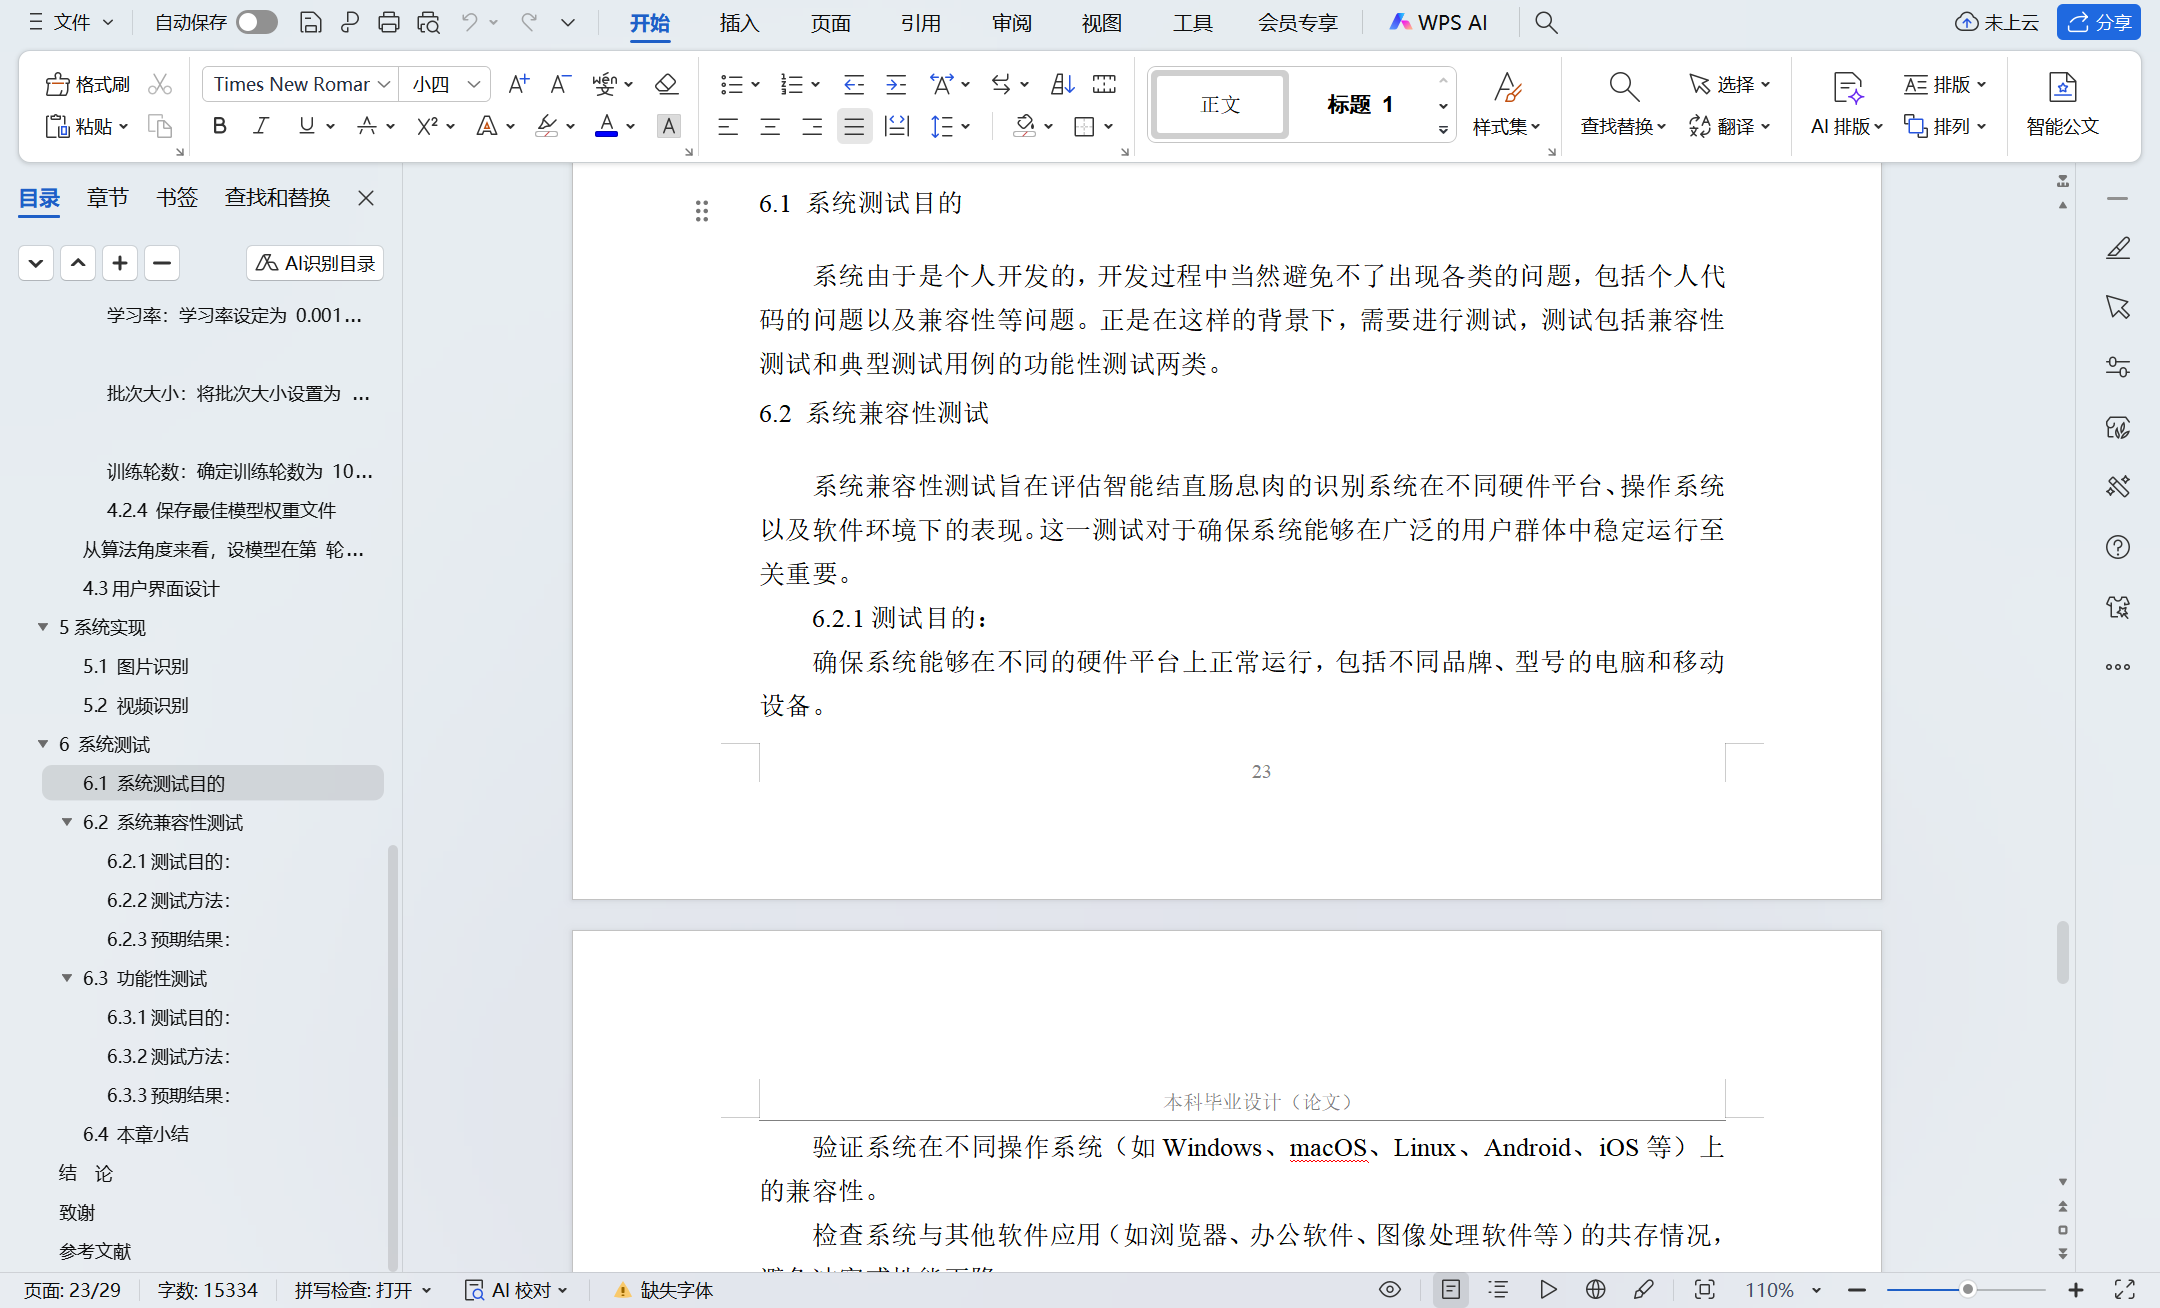Collapse the 6 系统测试 outline node
The height and width of the screenshot is (1308, 2160).
pos(43,744)
